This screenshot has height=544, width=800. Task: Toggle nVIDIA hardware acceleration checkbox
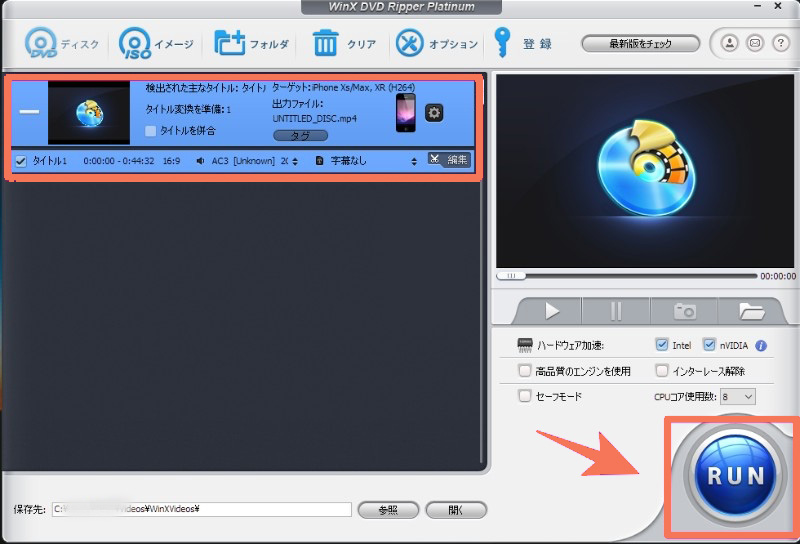tap(709, 345)
